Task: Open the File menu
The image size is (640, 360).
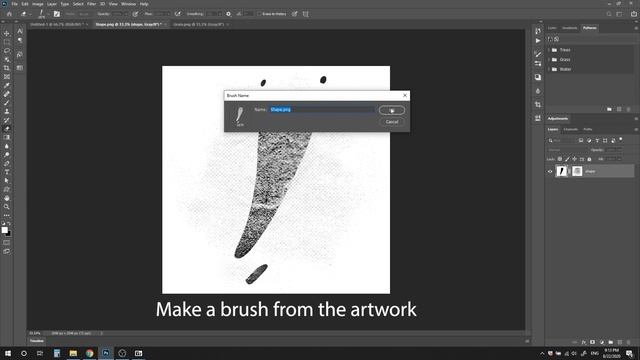Action: pos(14,4)
